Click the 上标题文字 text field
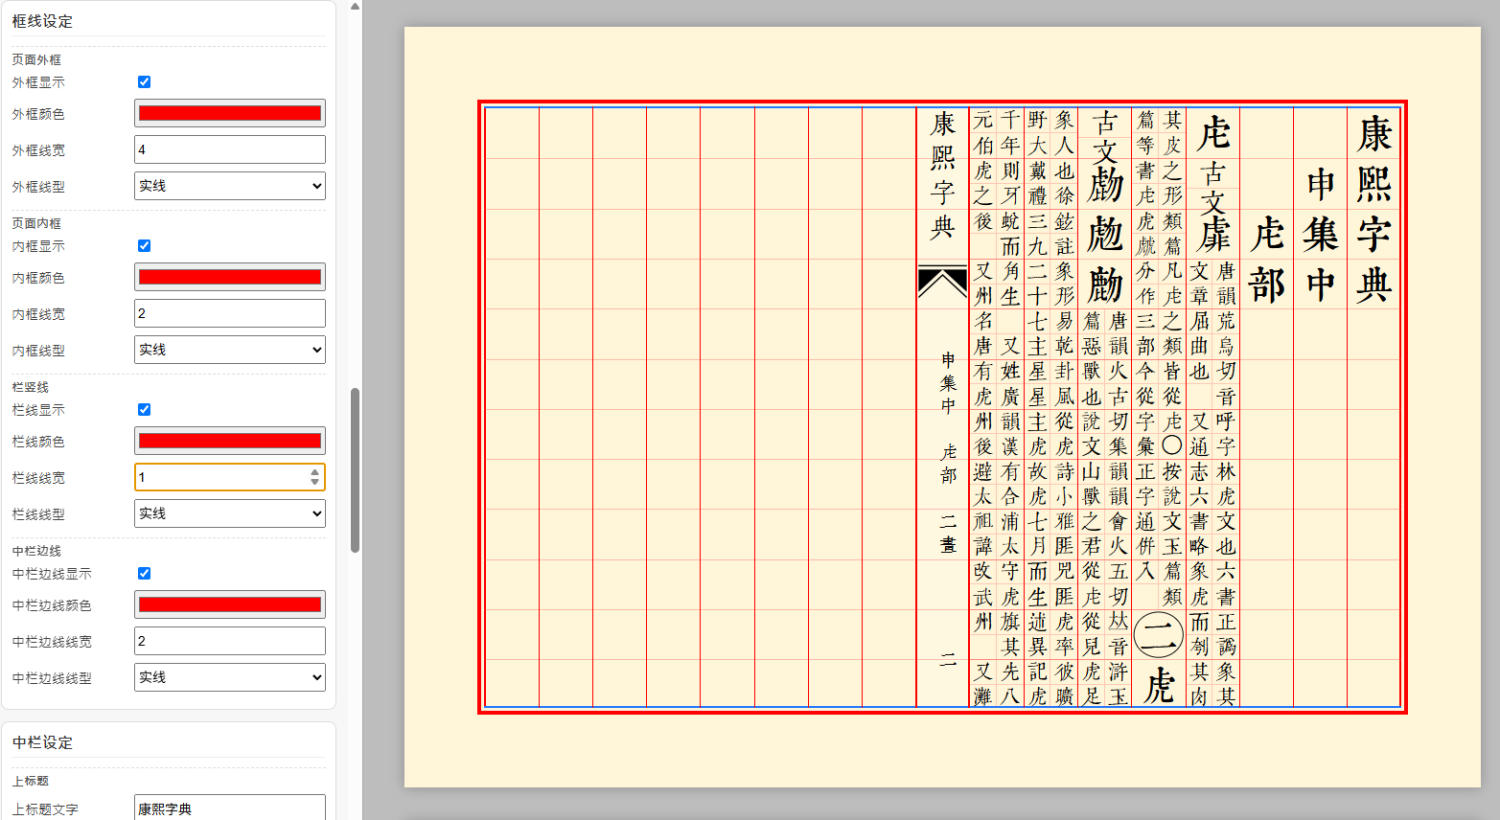Image resolution: width=1500 pixels, height=820 pixels. pyautogui.click(x=230, y=808)
